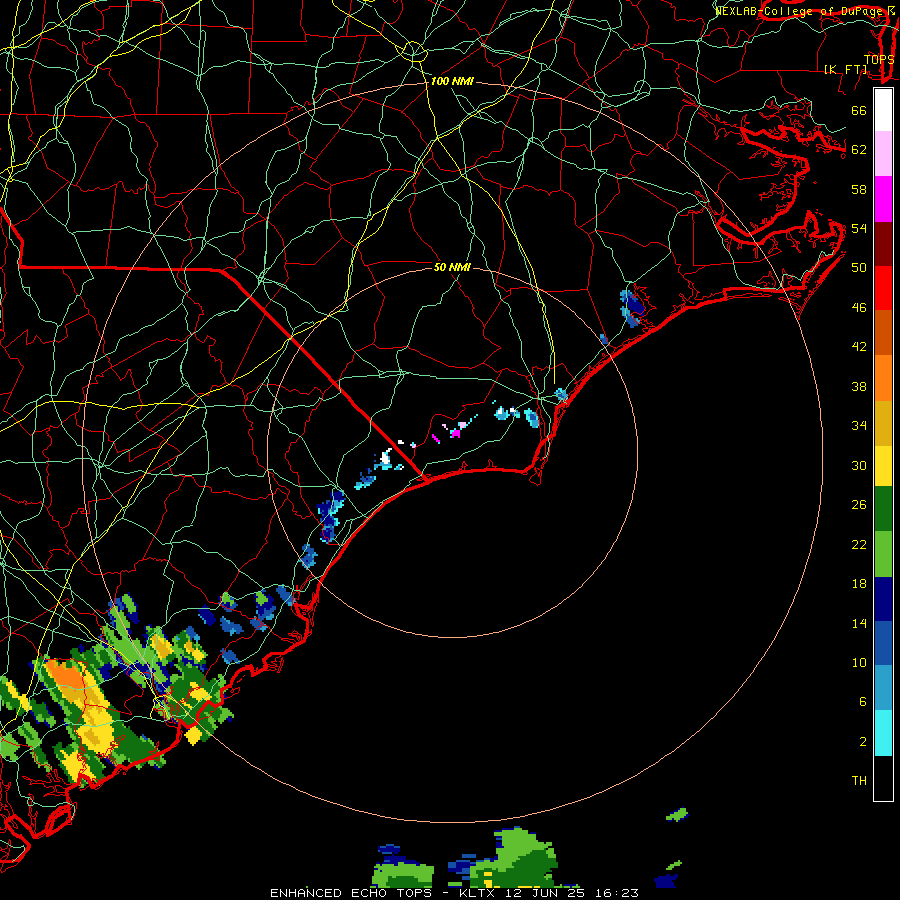Click the gold legend swatch
The width and height of the screenshot is (900, 900).
[883, 423]
